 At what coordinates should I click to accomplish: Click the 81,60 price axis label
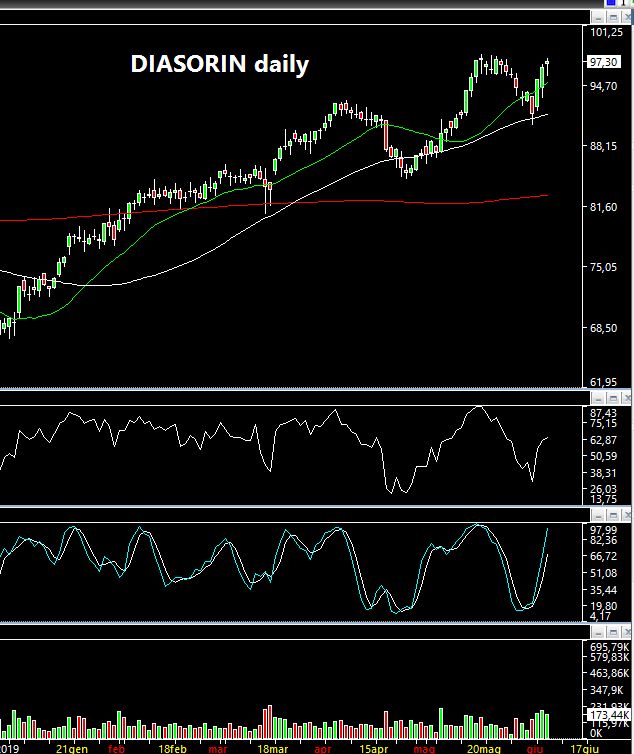603,207
